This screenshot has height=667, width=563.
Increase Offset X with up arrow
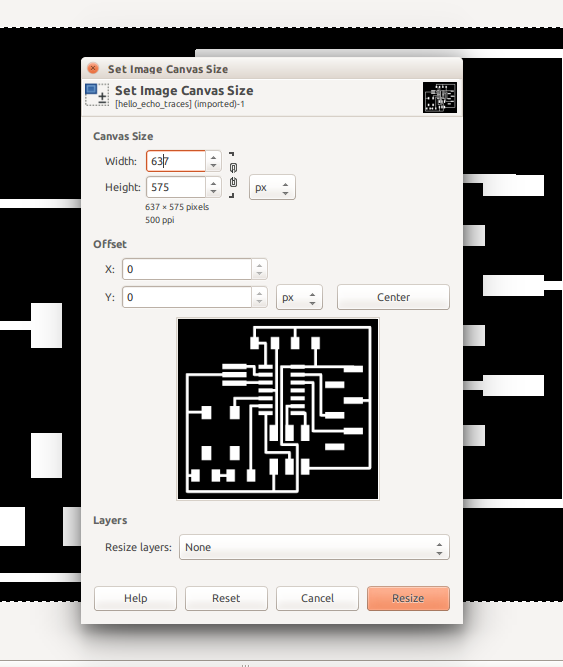click(x=259, y=265)
